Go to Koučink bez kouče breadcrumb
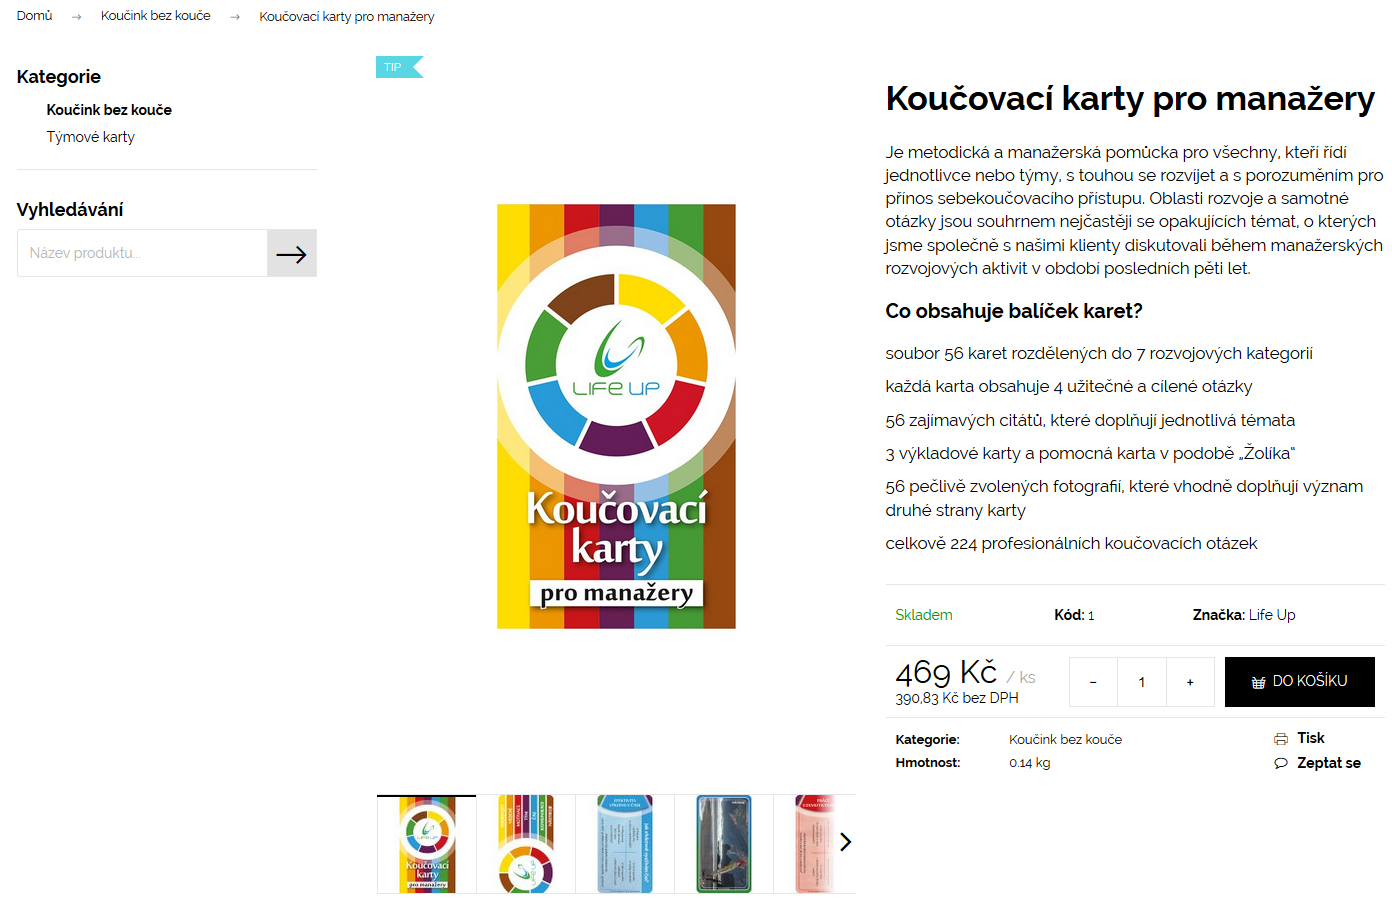1392x906 pixels. 156,16
